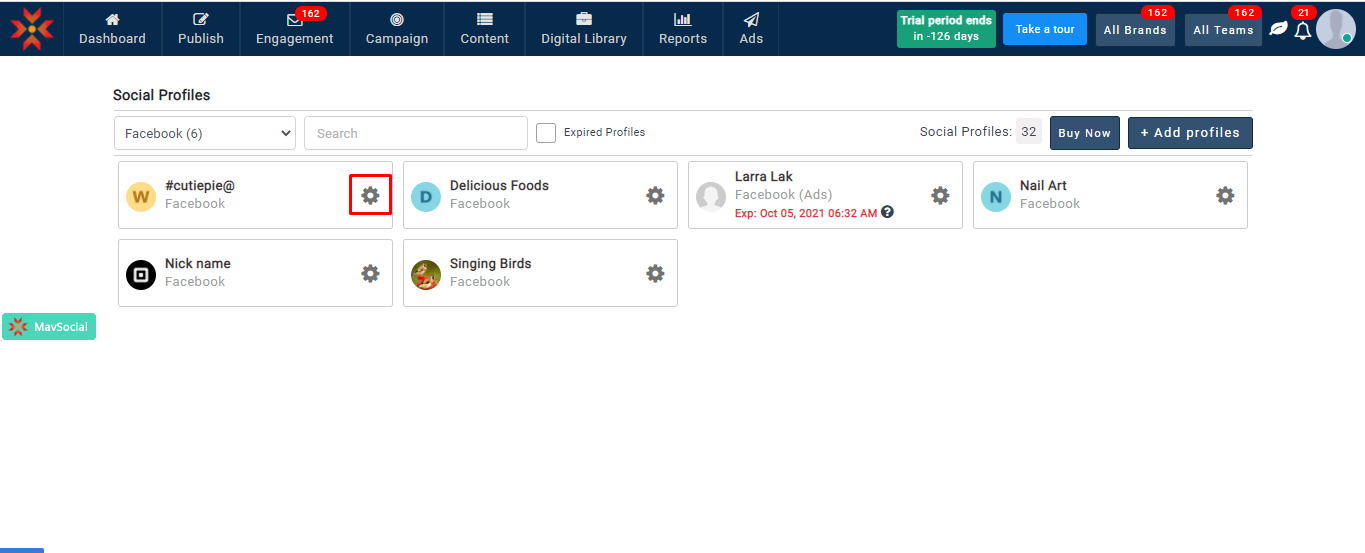
Task: Open the All Teams selector
Action: pos(1223,30)
